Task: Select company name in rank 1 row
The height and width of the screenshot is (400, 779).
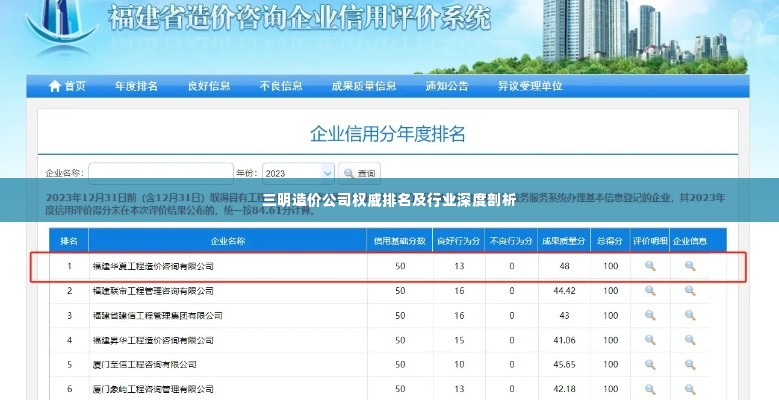Action: [153, 266]
